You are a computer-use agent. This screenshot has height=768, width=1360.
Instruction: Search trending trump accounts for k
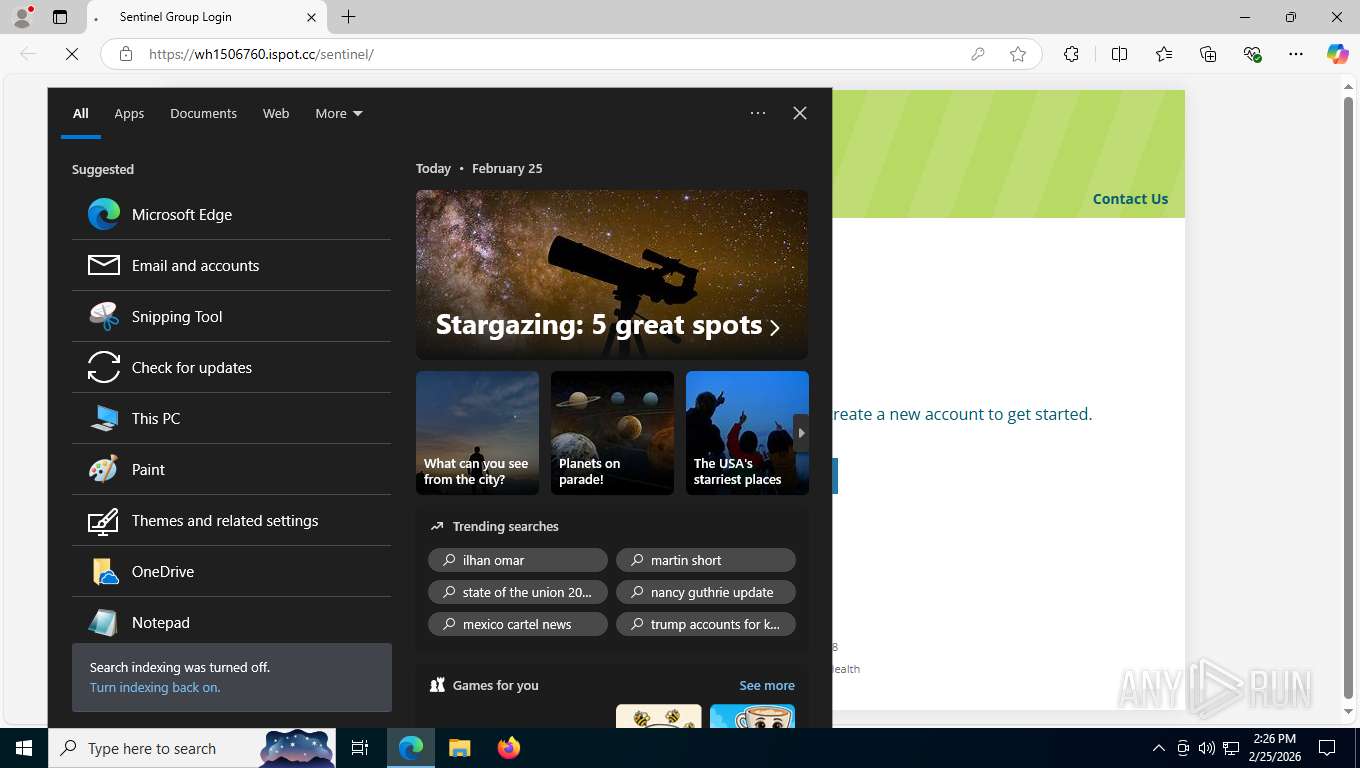click(x=706, y=624)
